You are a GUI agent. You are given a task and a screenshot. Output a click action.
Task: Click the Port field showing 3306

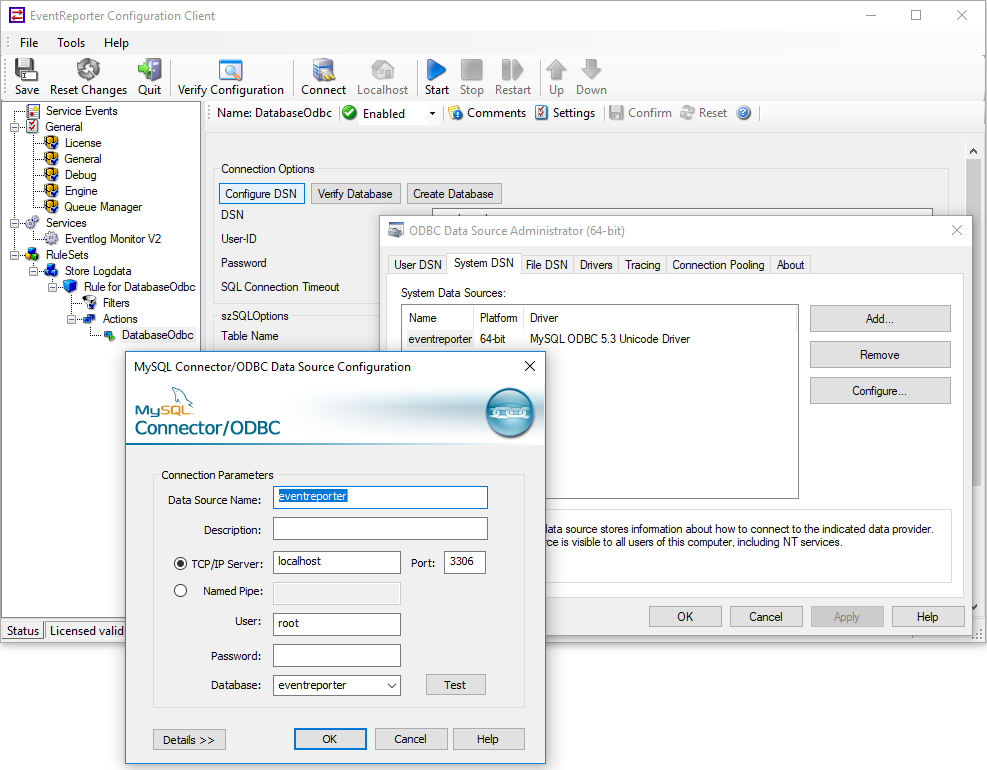click(x=465, y=562)
